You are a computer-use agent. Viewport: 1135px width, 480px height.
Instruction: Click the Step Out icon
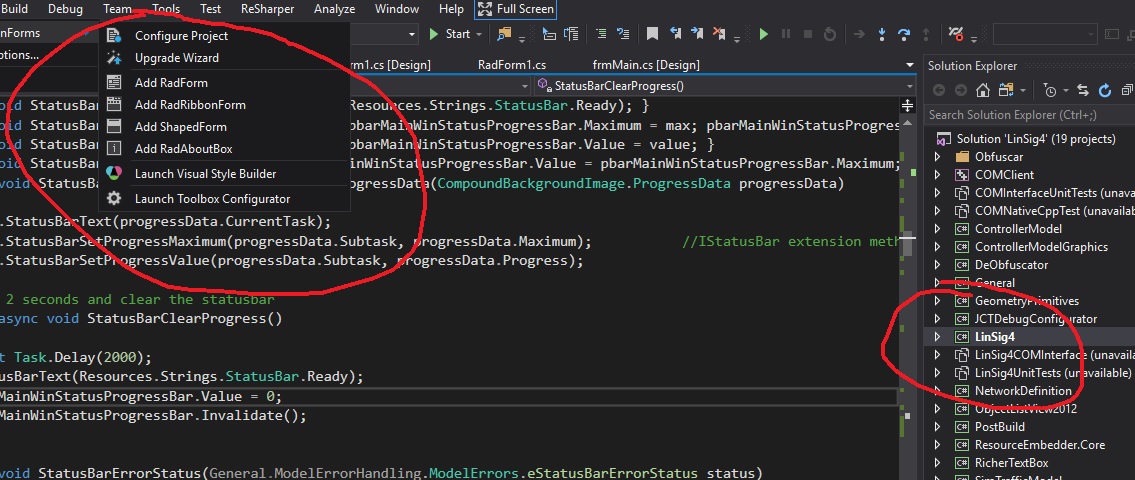tap(926, 34)
